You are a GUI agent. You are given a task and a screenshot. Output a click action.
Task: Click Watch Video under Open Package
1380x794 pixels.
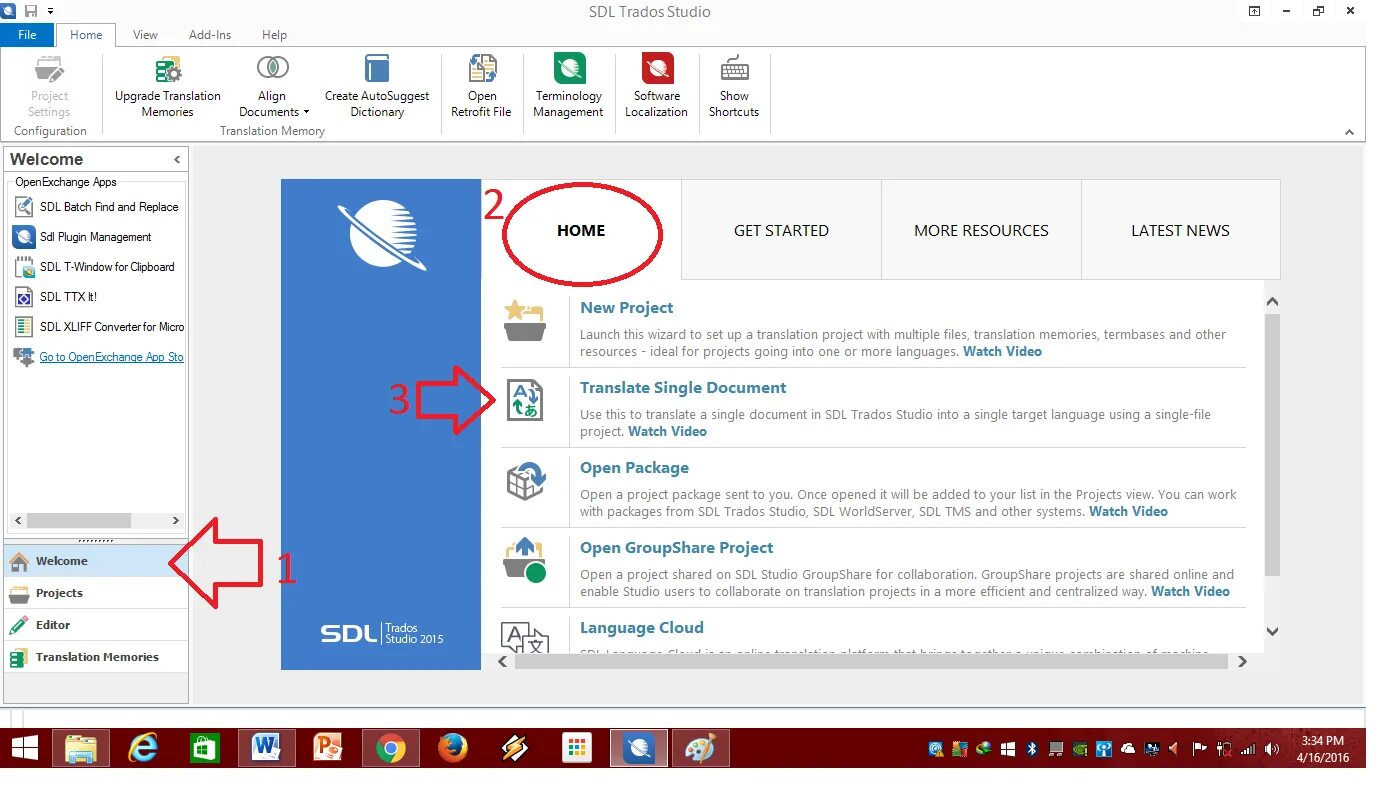pyautogui.click(x=1128, y=511)
